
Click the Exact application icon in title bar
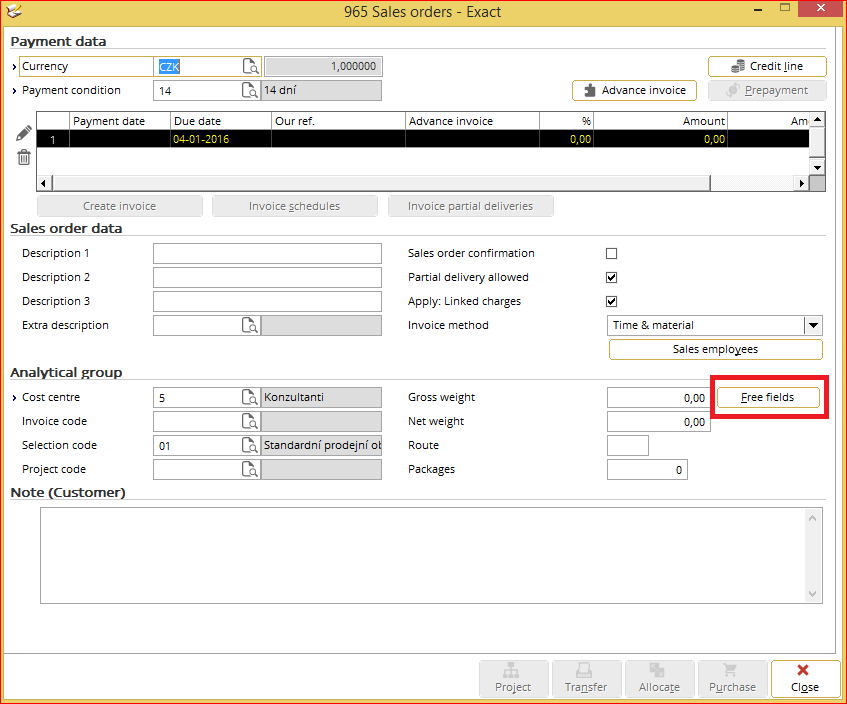tap(14, 11)
